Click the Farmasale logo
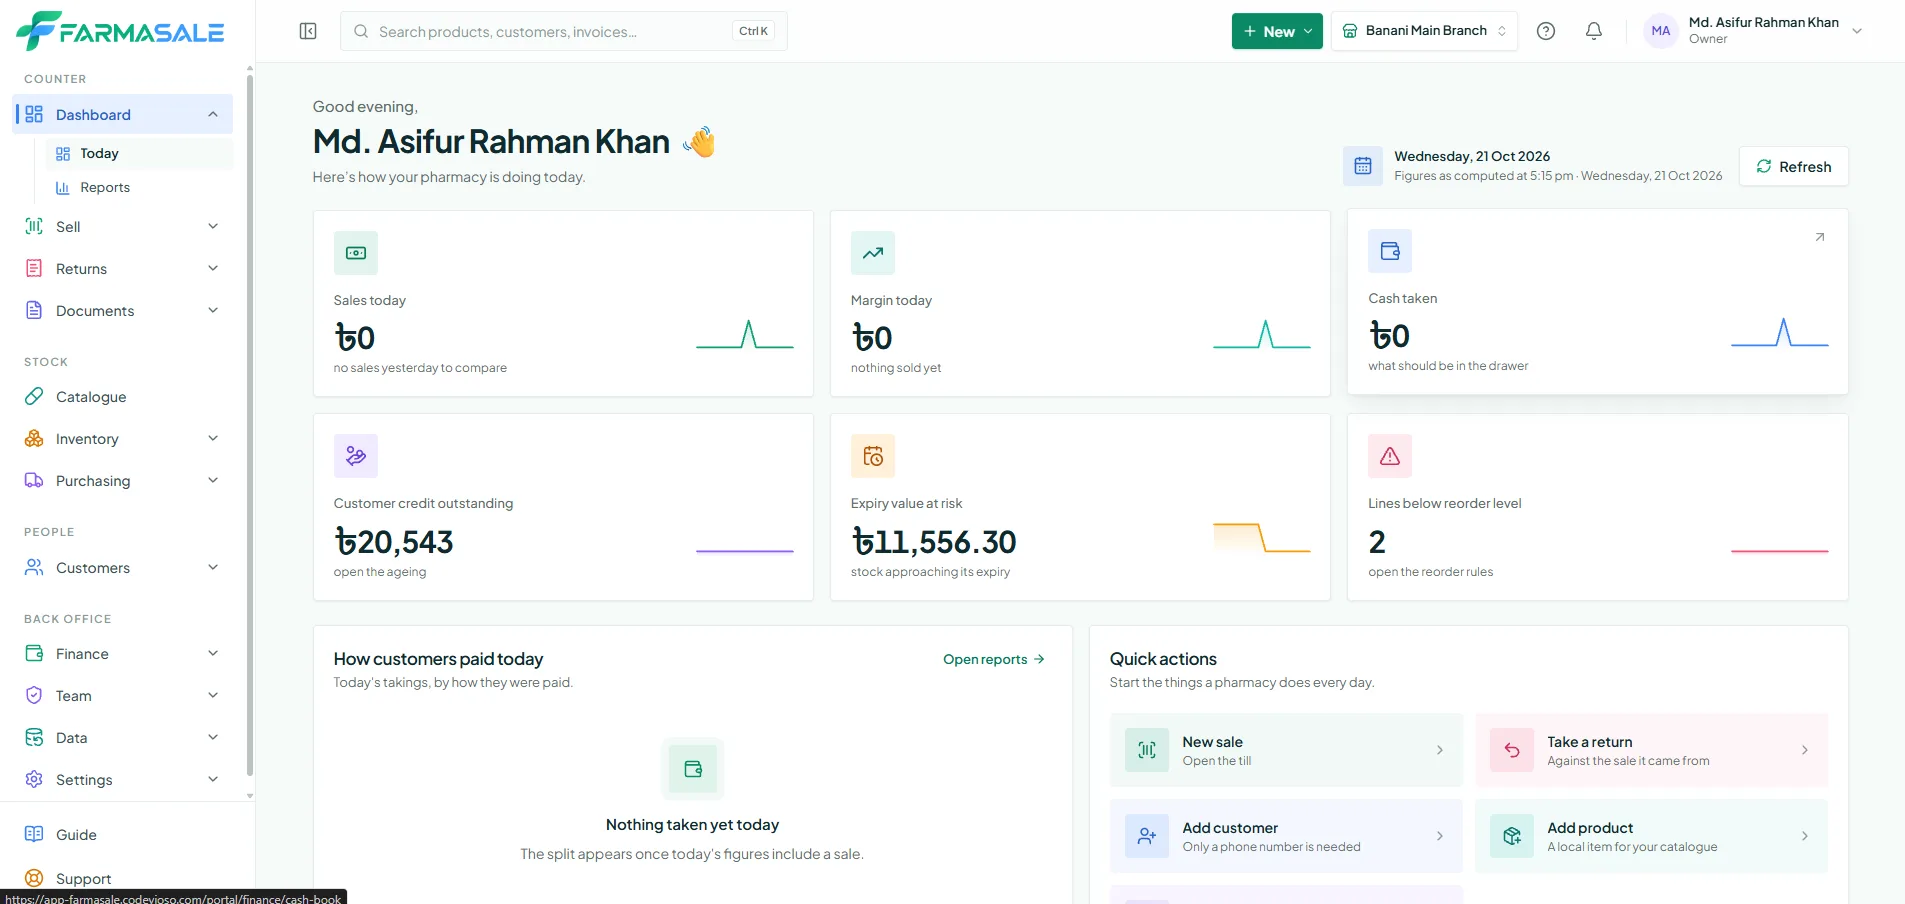Image resolution: width=1905 pixels, height=904 pixels. click(120, 31)
